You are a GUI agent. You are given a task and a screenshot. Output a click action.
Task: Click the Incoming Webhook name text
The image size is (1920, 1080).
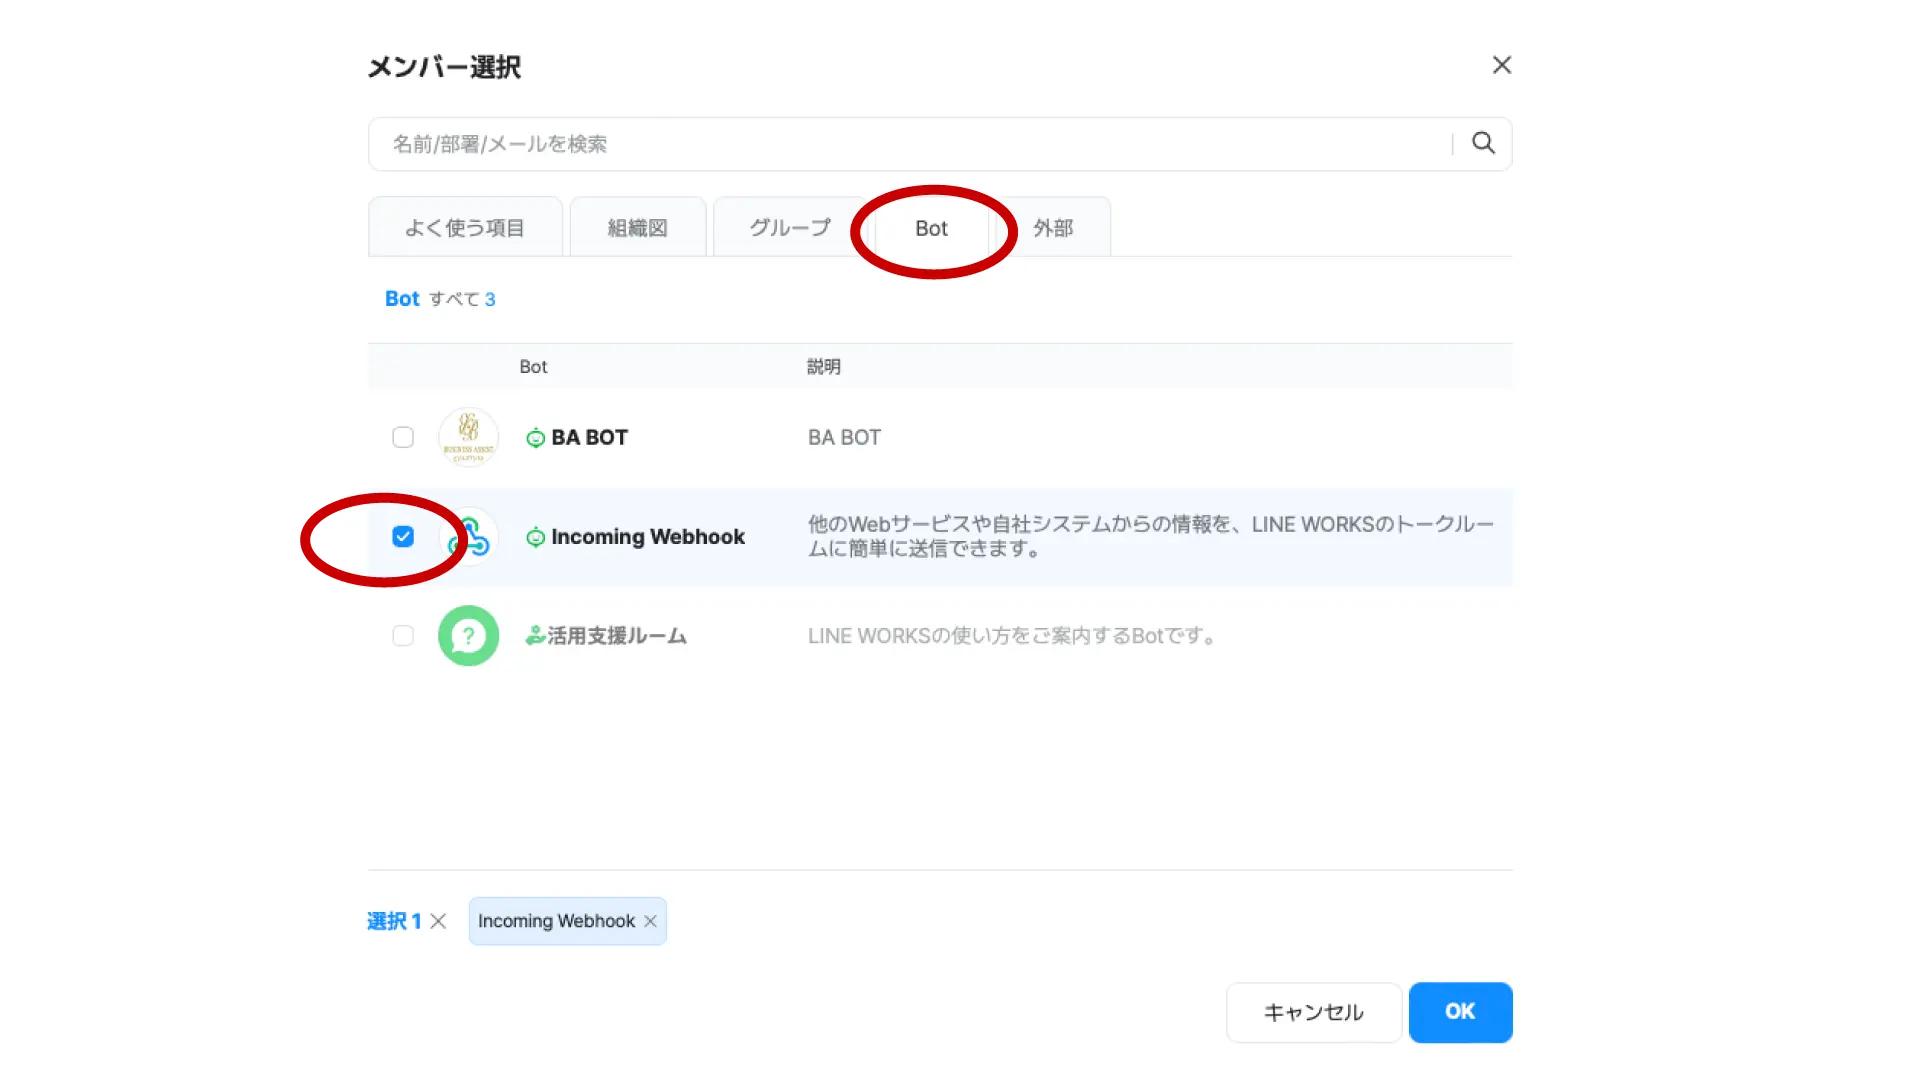tap(648, 537)
